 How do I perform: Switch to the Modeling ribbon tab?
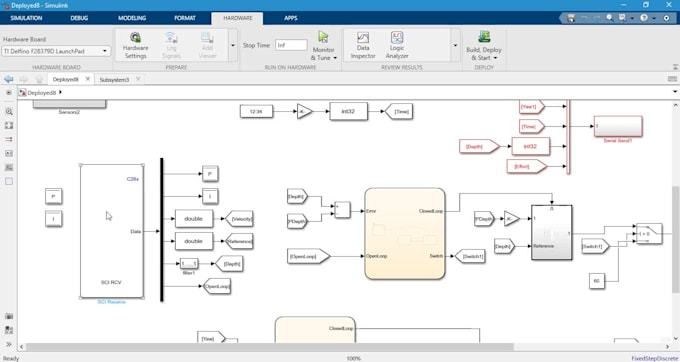tap(132, 18)
